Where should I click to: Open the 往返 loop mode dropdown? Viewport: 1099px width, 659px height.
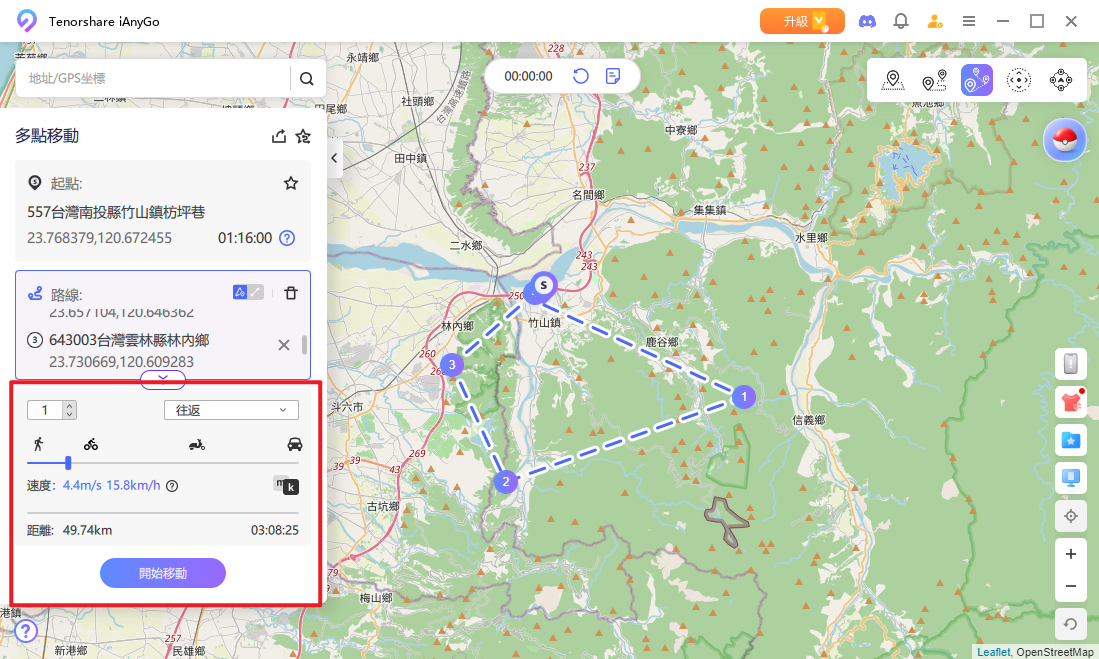(x=231, y=410)
